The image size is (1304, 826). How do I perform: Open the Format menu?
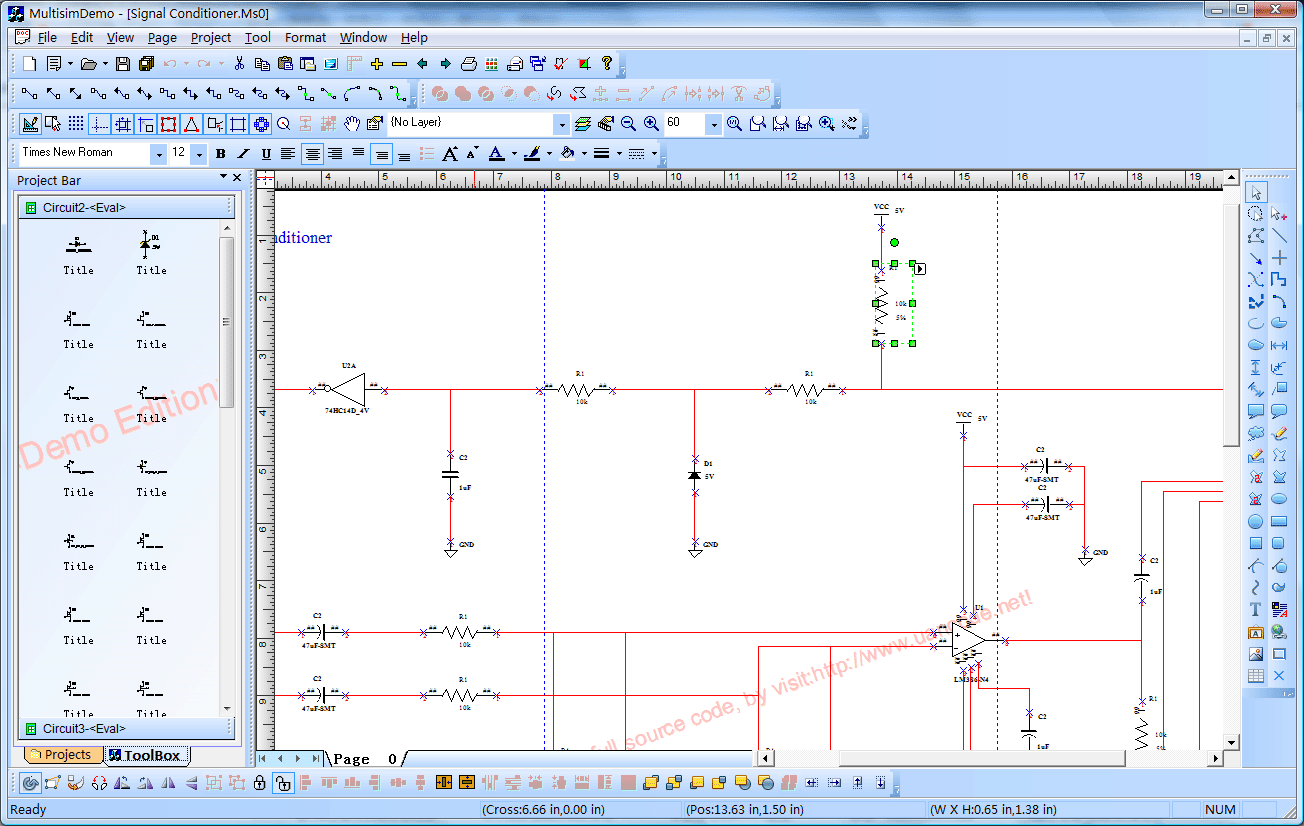[305, 37]
